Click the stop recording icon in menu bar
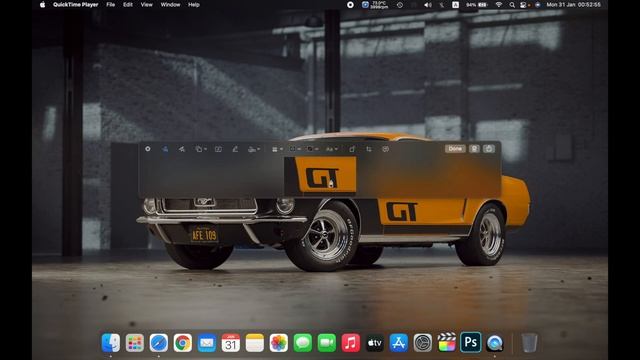Image resolution: width=640 pixels, height=360 pixels. pyautogui.click(x=350, y=5)
